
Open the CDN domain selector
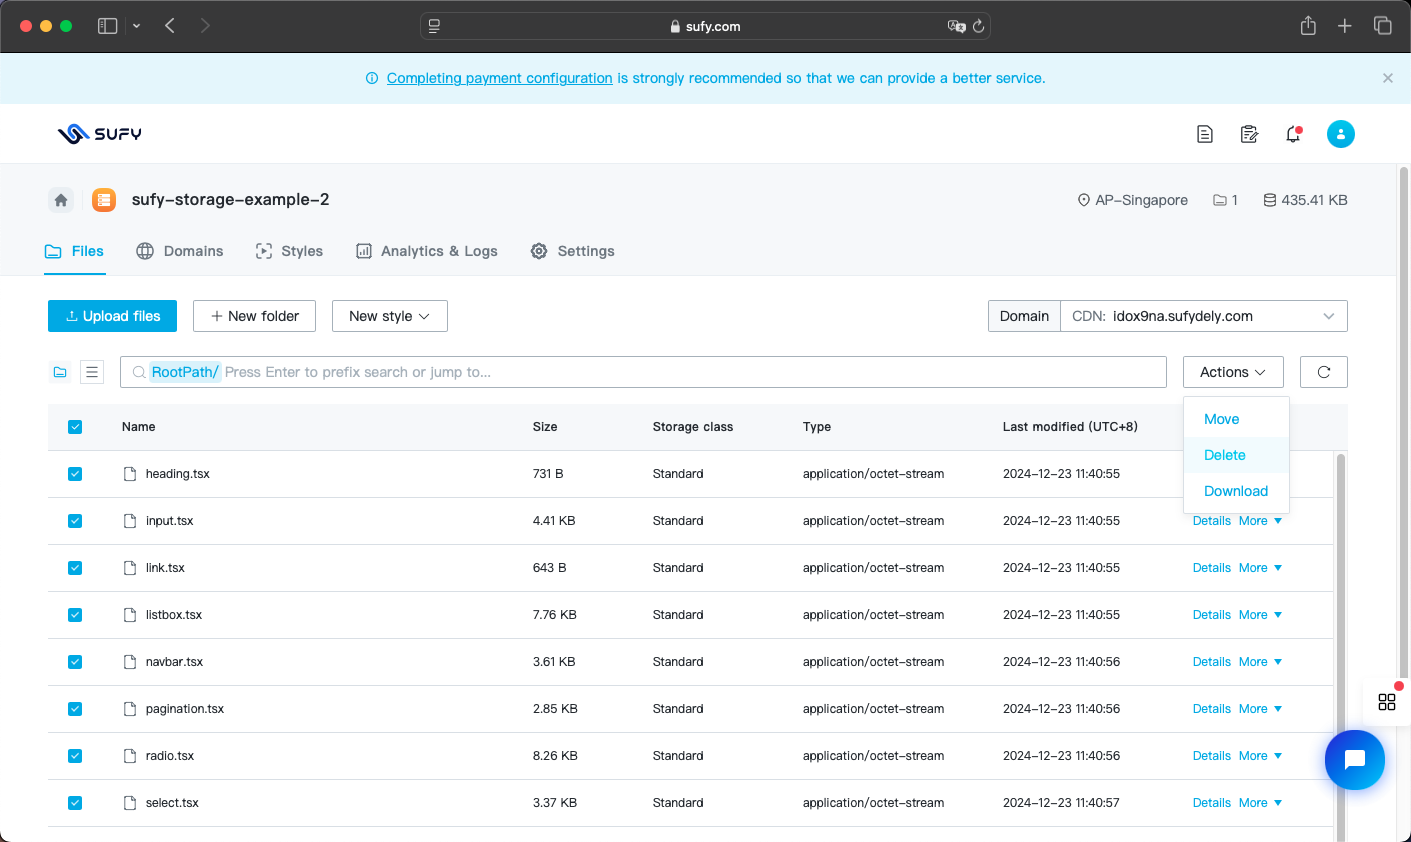1203,316
